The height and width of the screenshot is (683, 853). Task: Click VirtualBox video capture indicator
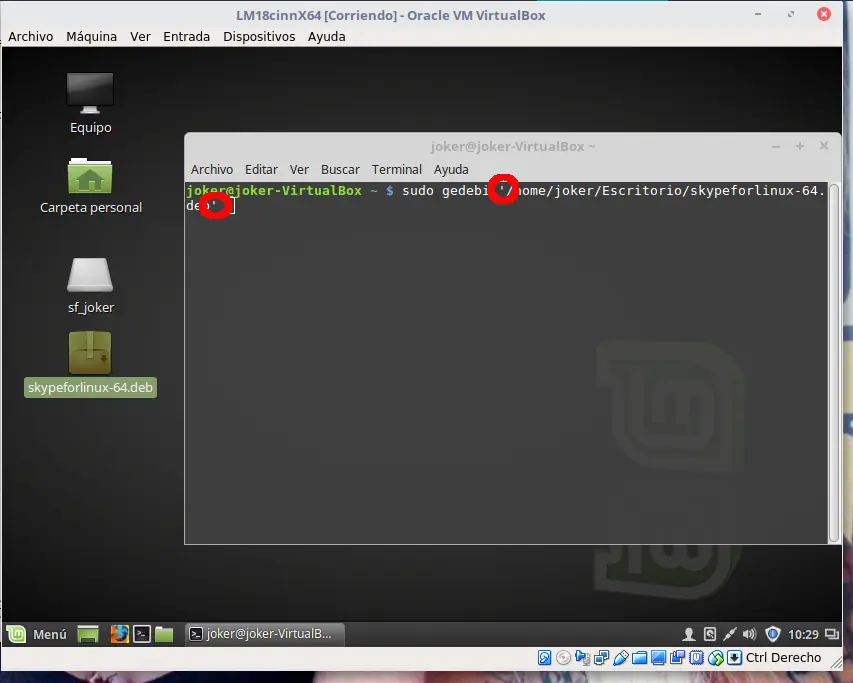click(x=677, y=658)
